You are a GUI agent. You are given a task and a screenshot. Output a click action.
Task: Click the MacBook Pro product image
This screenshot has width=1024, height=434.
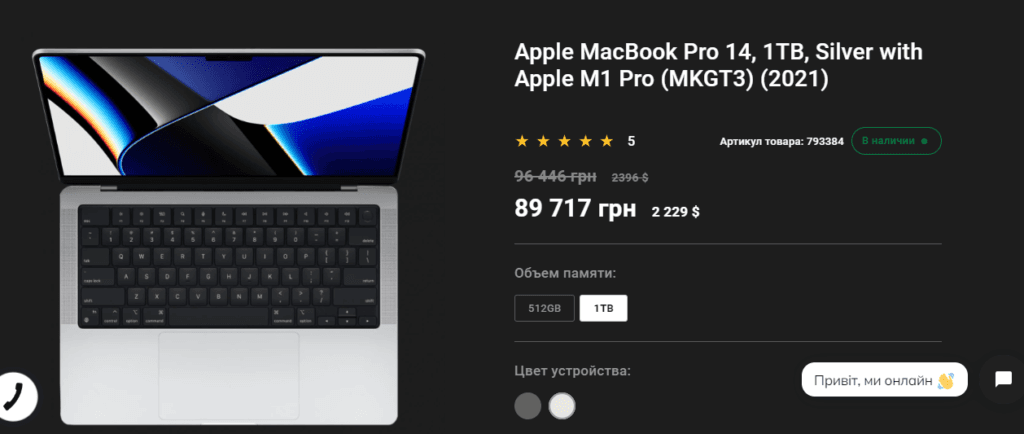pyautogui.click(x=229, y=236)
